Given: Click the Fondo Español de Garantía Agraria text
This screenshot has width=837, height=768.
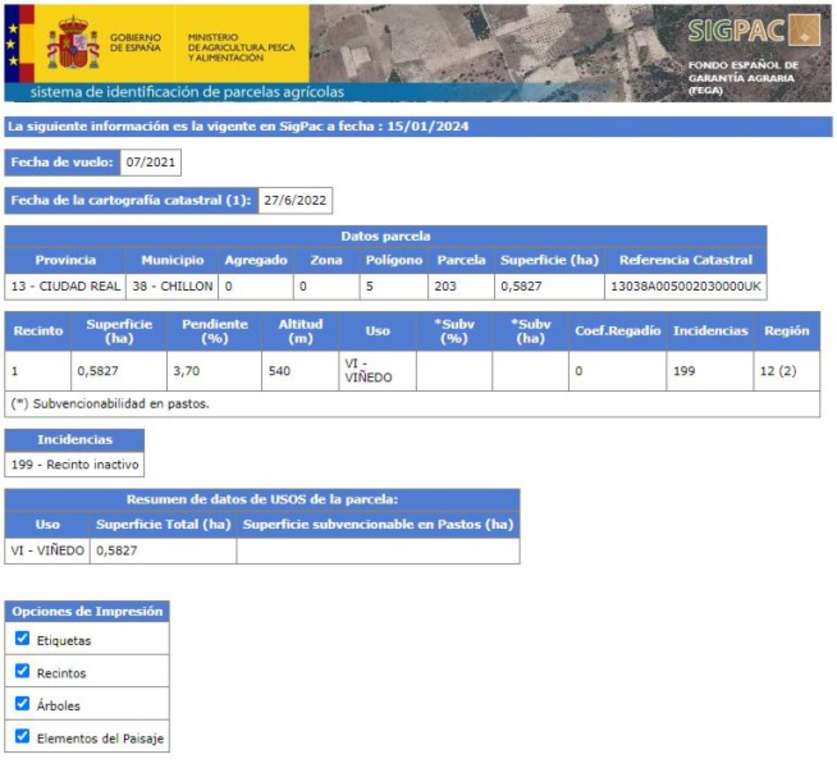Looking at the screenshot, I should [742, 77].
